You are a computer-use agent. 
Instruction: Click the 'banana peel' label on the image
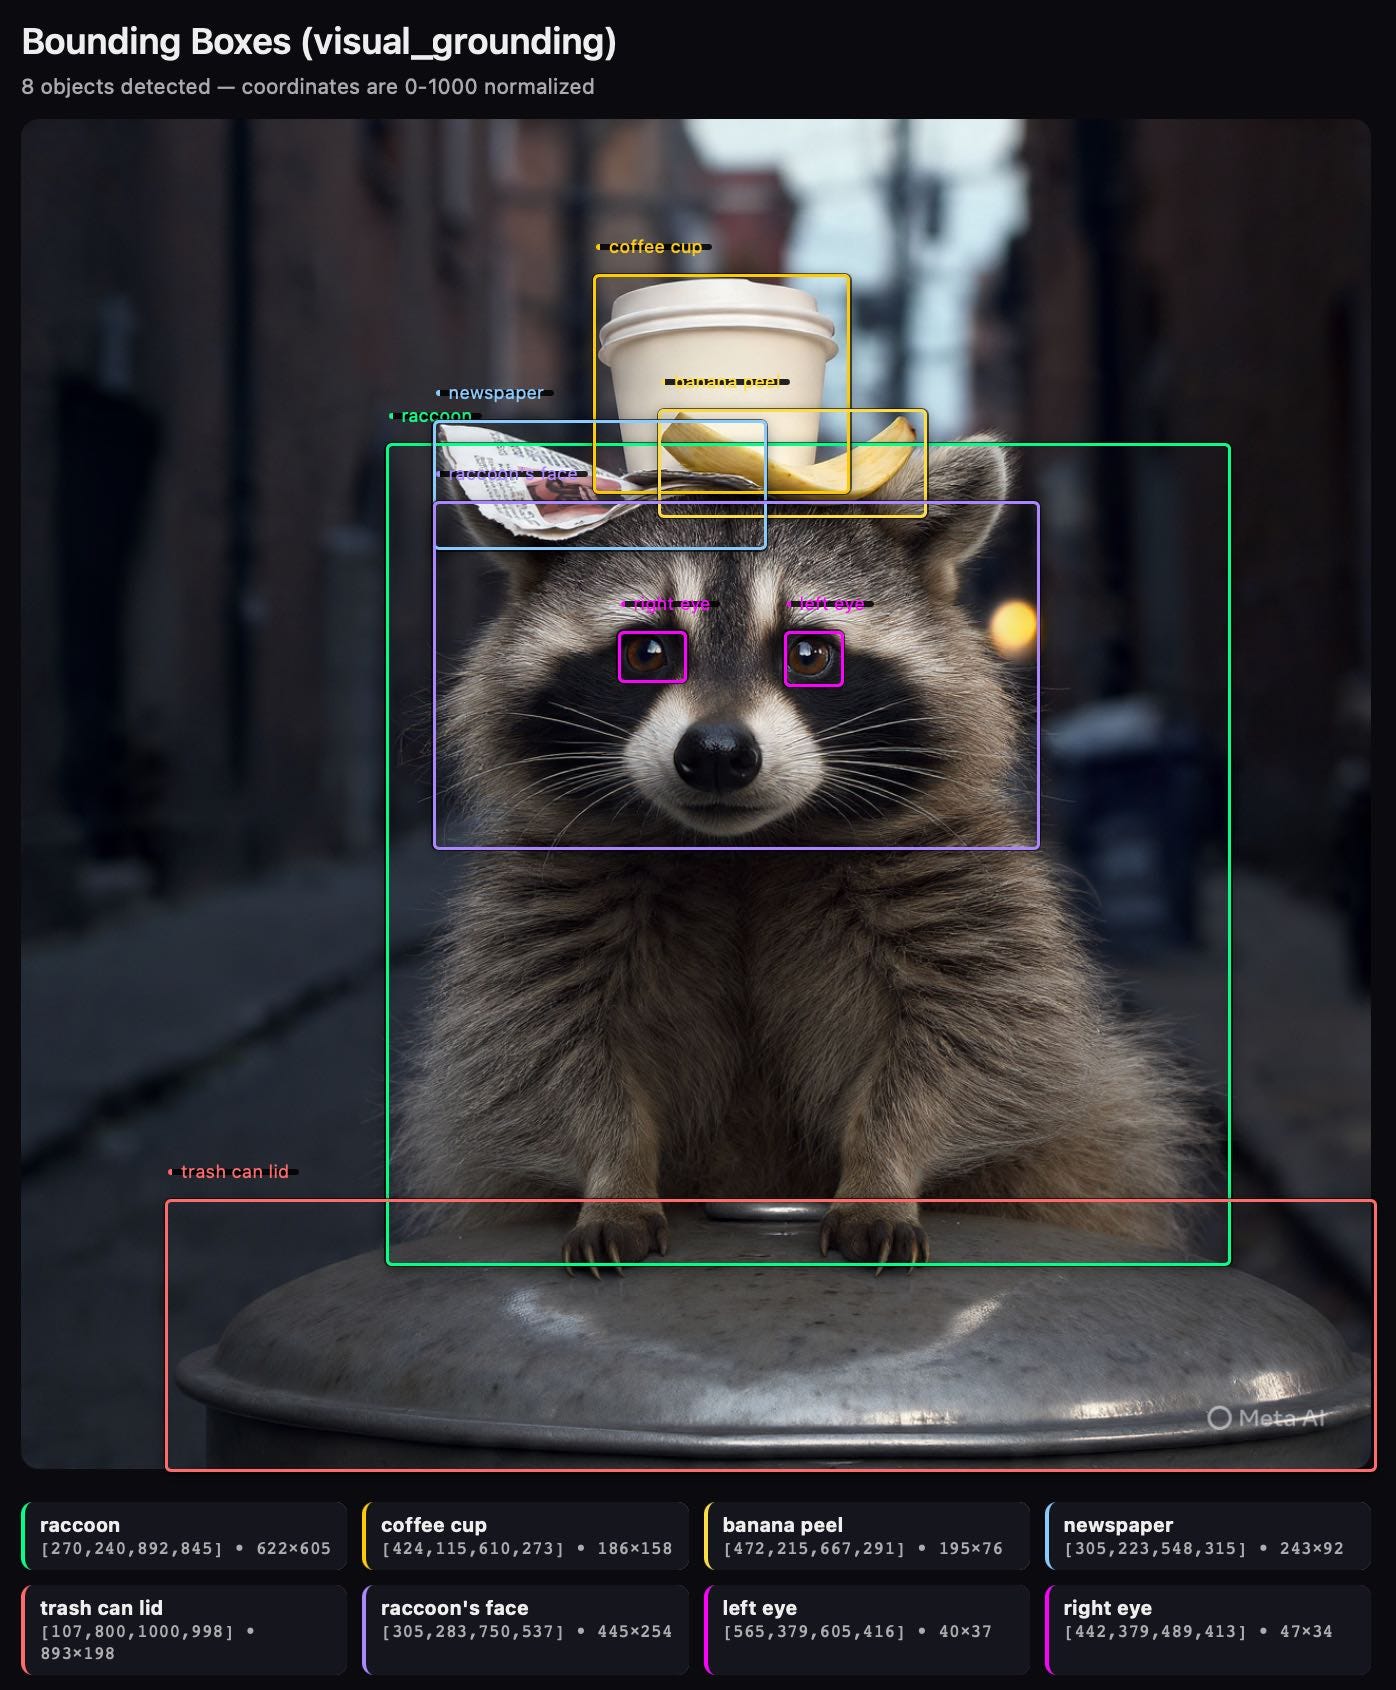(727, 382)
